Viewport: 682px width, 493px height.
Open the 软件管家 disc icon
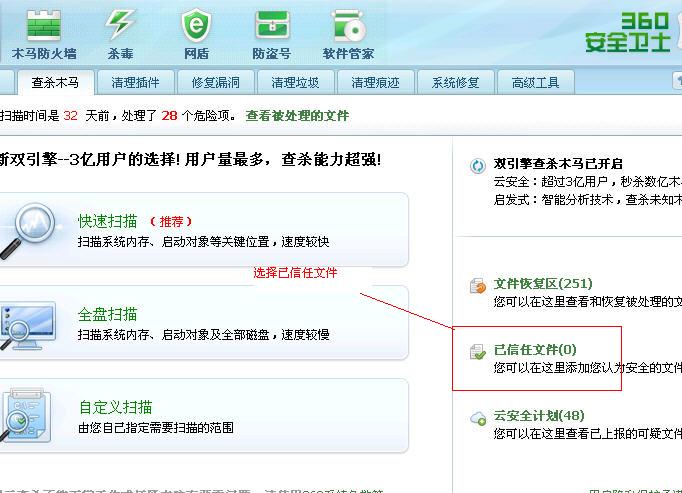pyautogui.click(x=348, y=25)
